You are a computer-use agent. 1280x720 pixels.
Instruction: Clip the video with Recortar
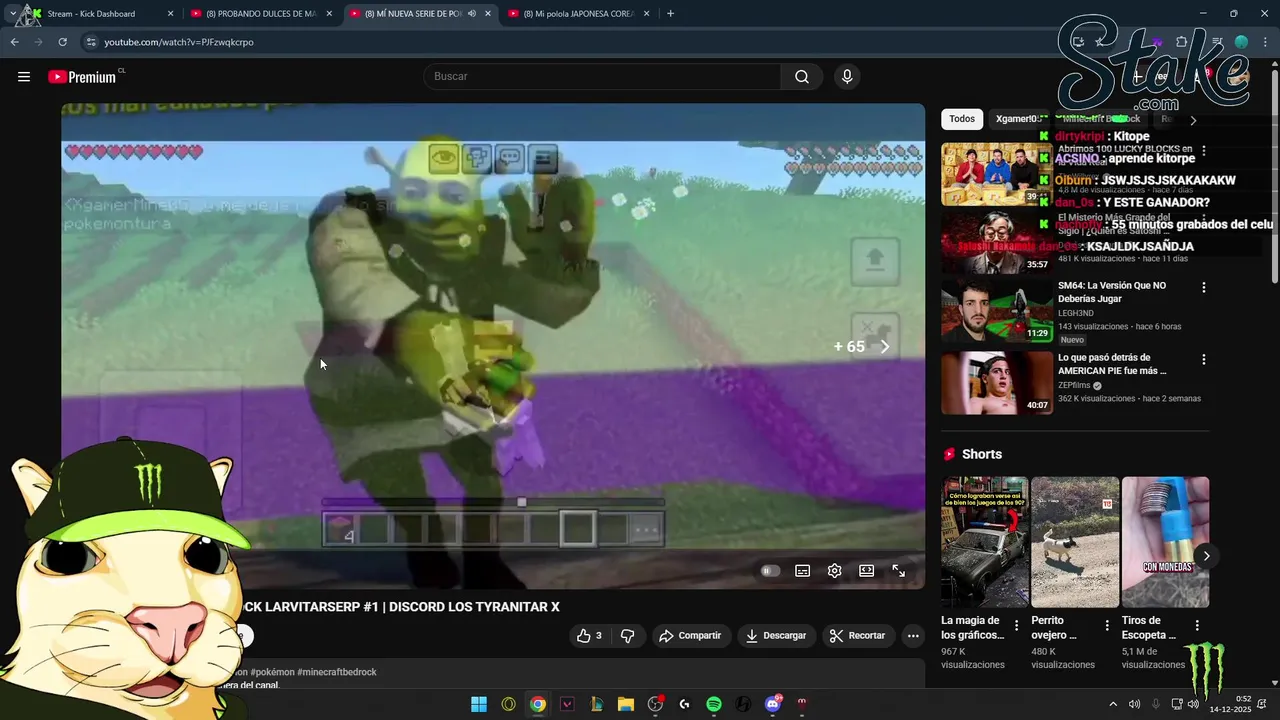857,635
